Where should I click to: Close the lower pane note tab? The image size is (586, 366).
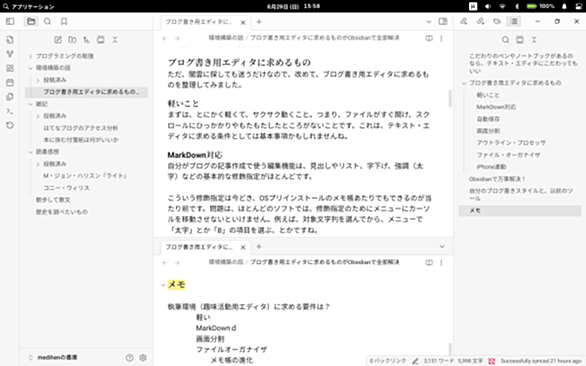(243, 247)
